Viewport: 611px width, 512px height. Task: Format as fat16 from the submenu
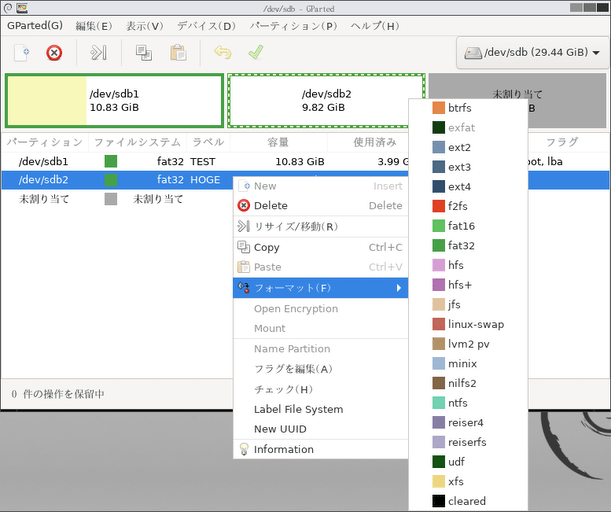tap(468, 226)
